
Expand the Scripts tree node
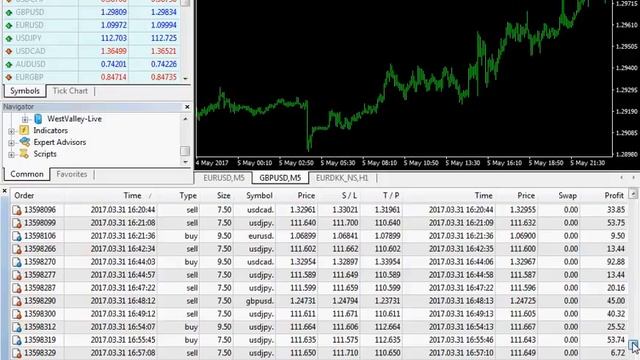(11, 155)
